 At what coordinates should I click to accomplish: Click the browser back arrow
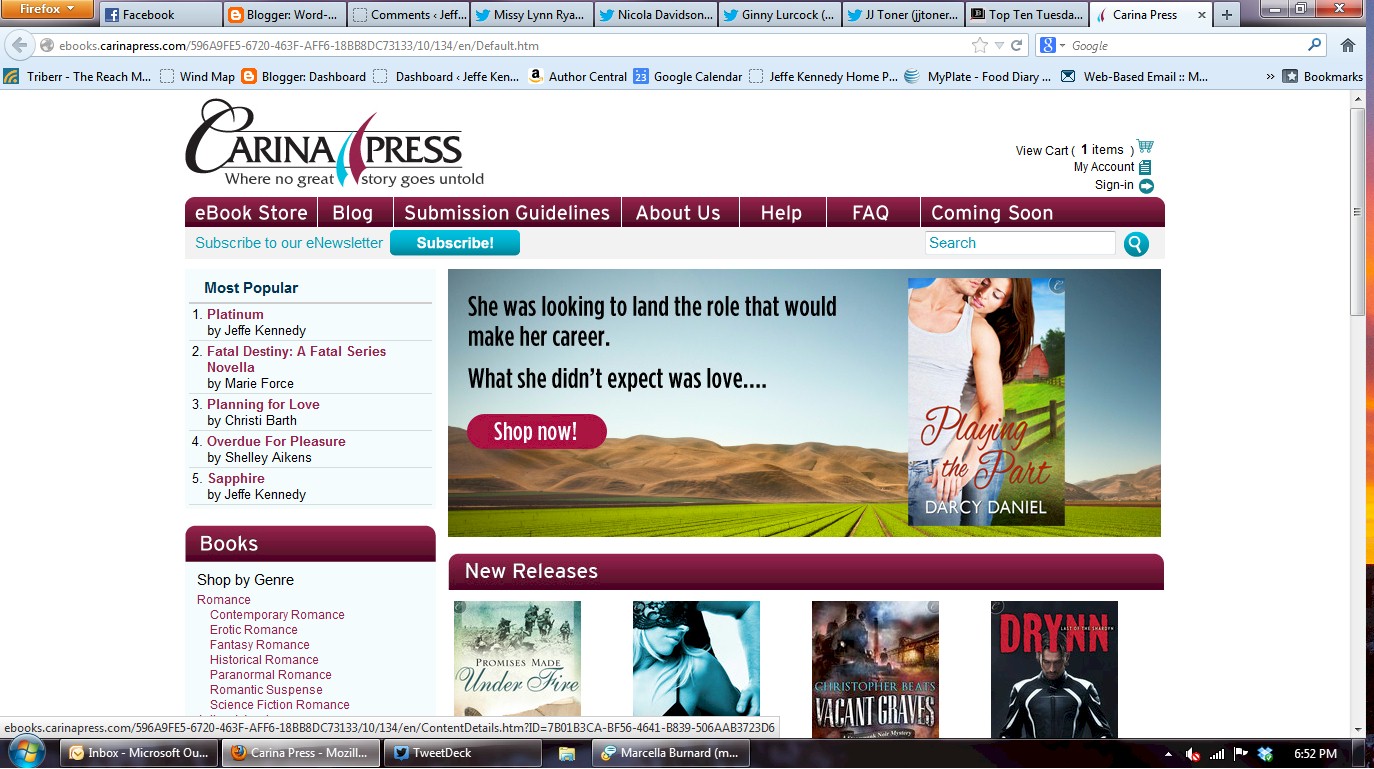coord(20,45)
